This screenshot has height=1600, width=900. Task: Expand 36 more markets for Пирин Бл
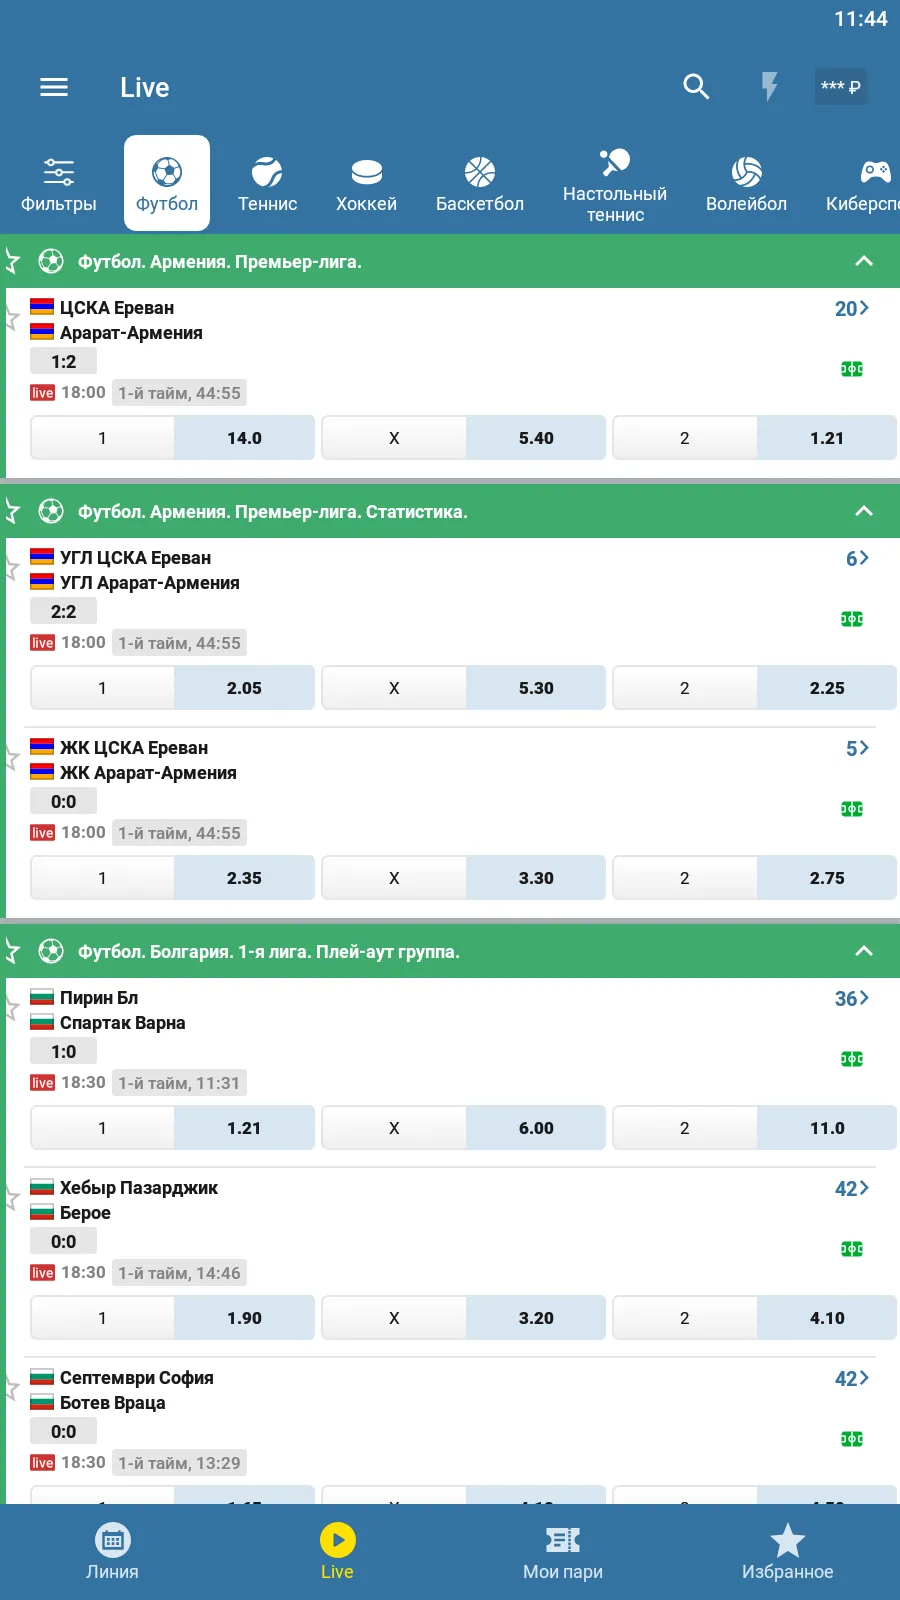pos(851,998)
